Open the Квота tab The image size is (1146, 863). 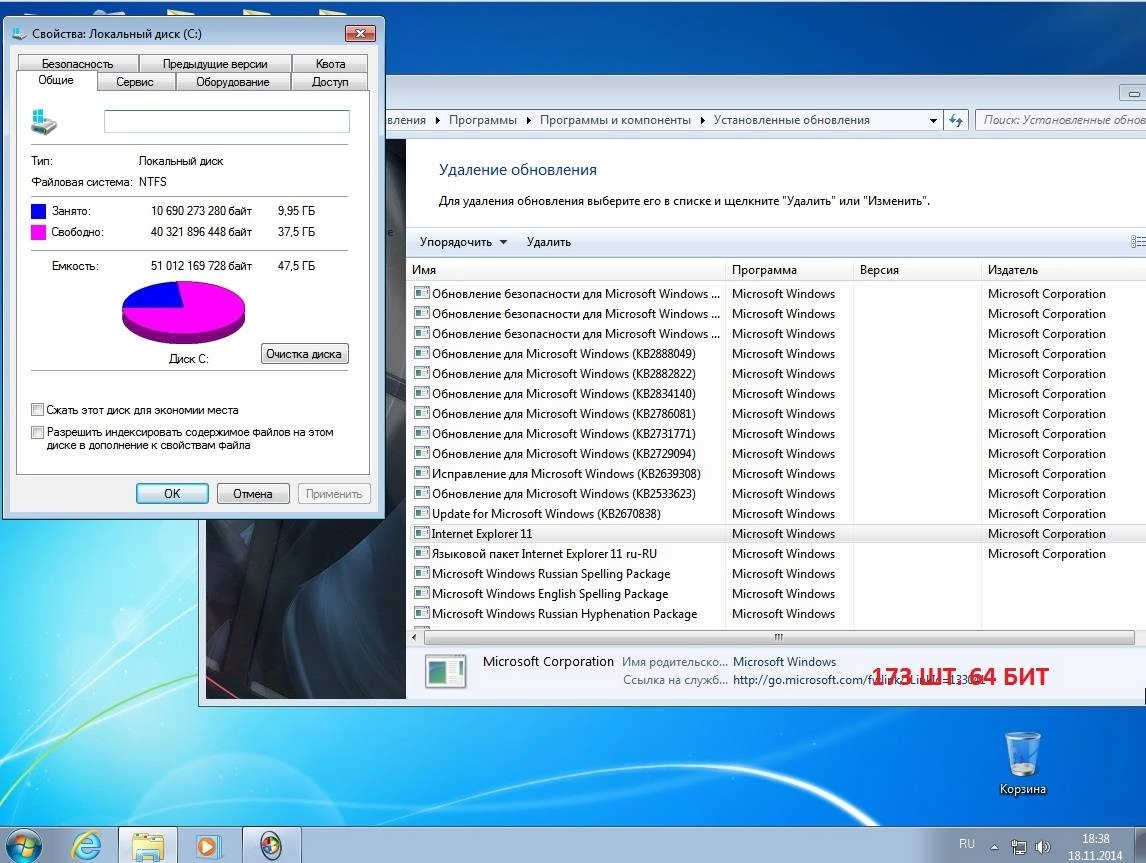coord(330,64)
